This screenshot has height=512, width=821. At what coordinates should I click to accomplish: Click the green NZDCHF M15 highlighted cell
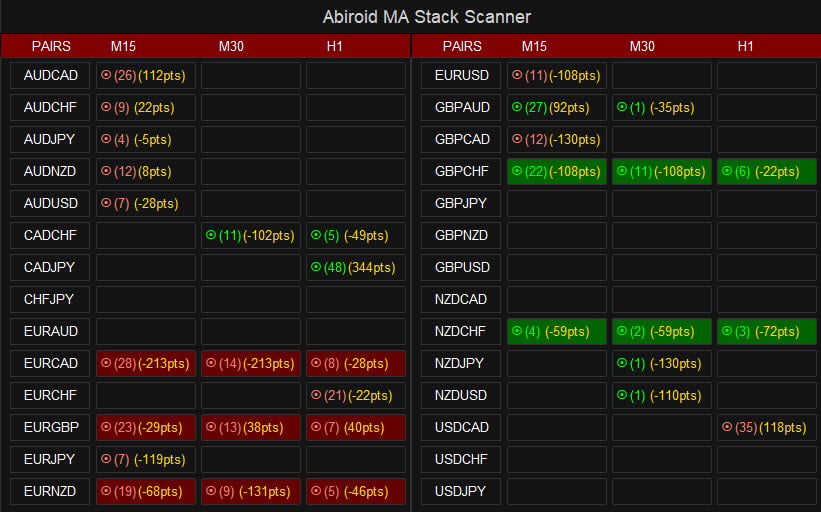tap(557, 331)
